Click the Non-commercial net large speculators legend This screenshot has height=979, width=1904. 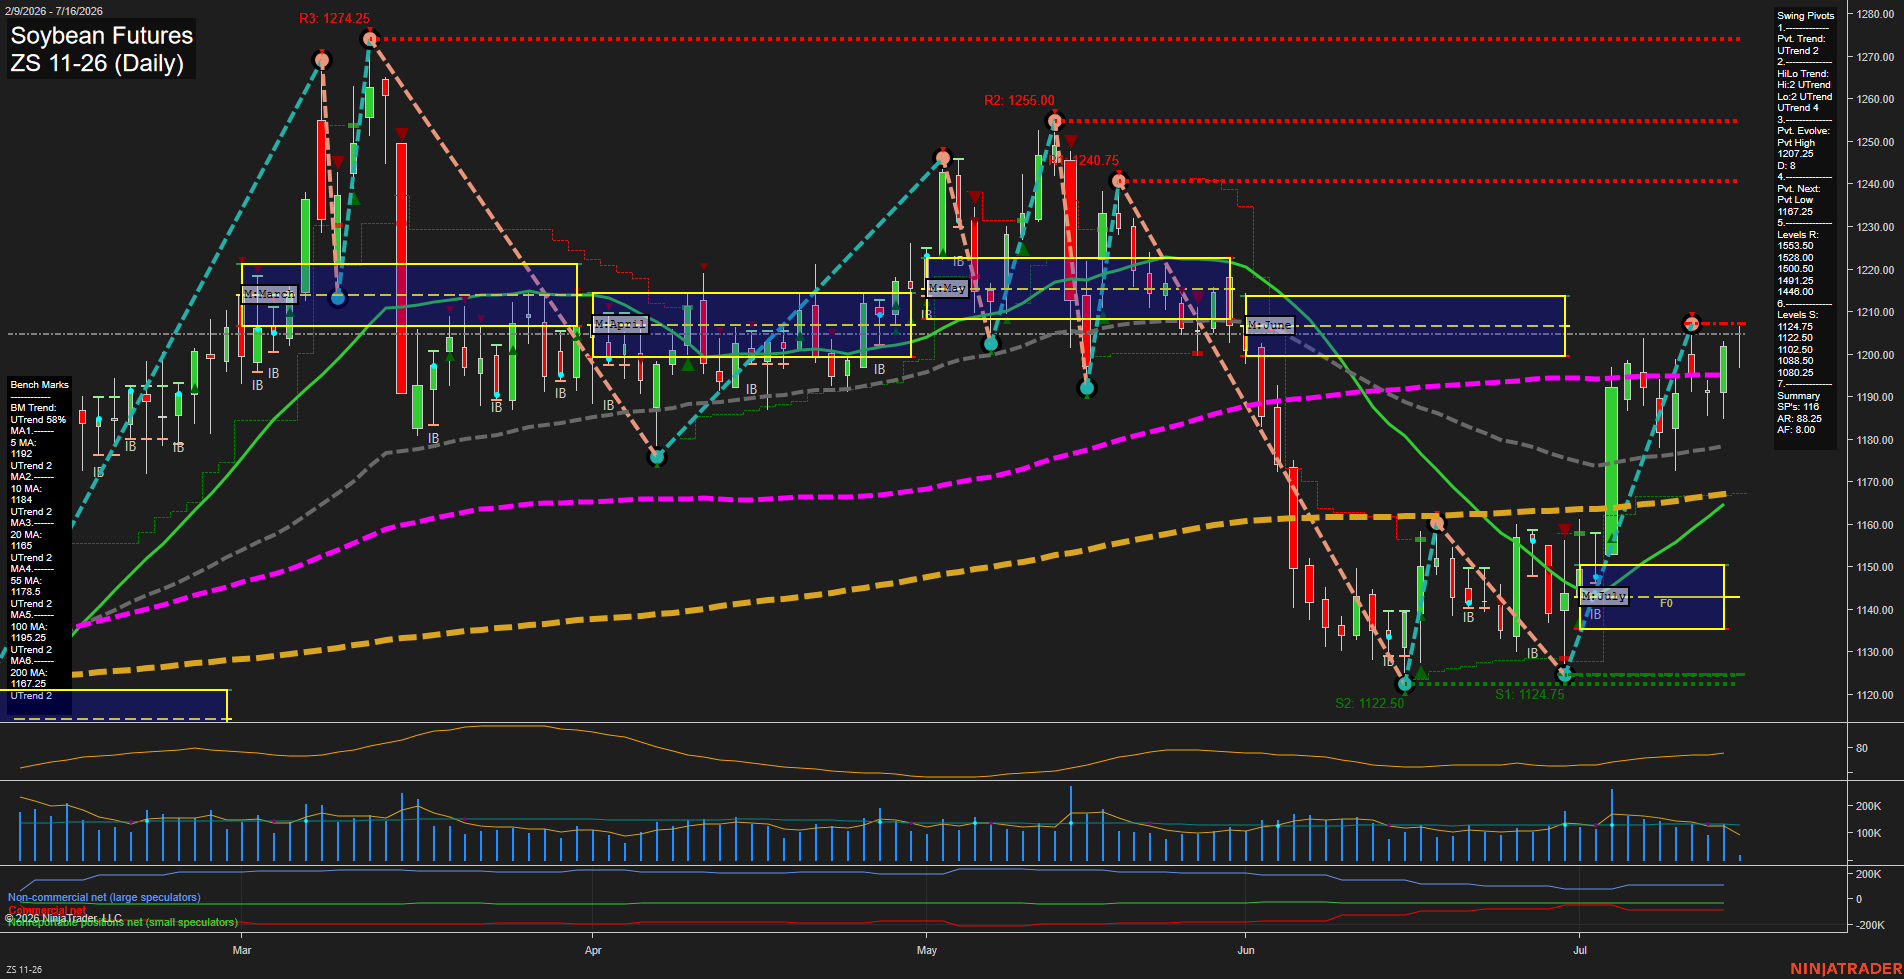104,898
